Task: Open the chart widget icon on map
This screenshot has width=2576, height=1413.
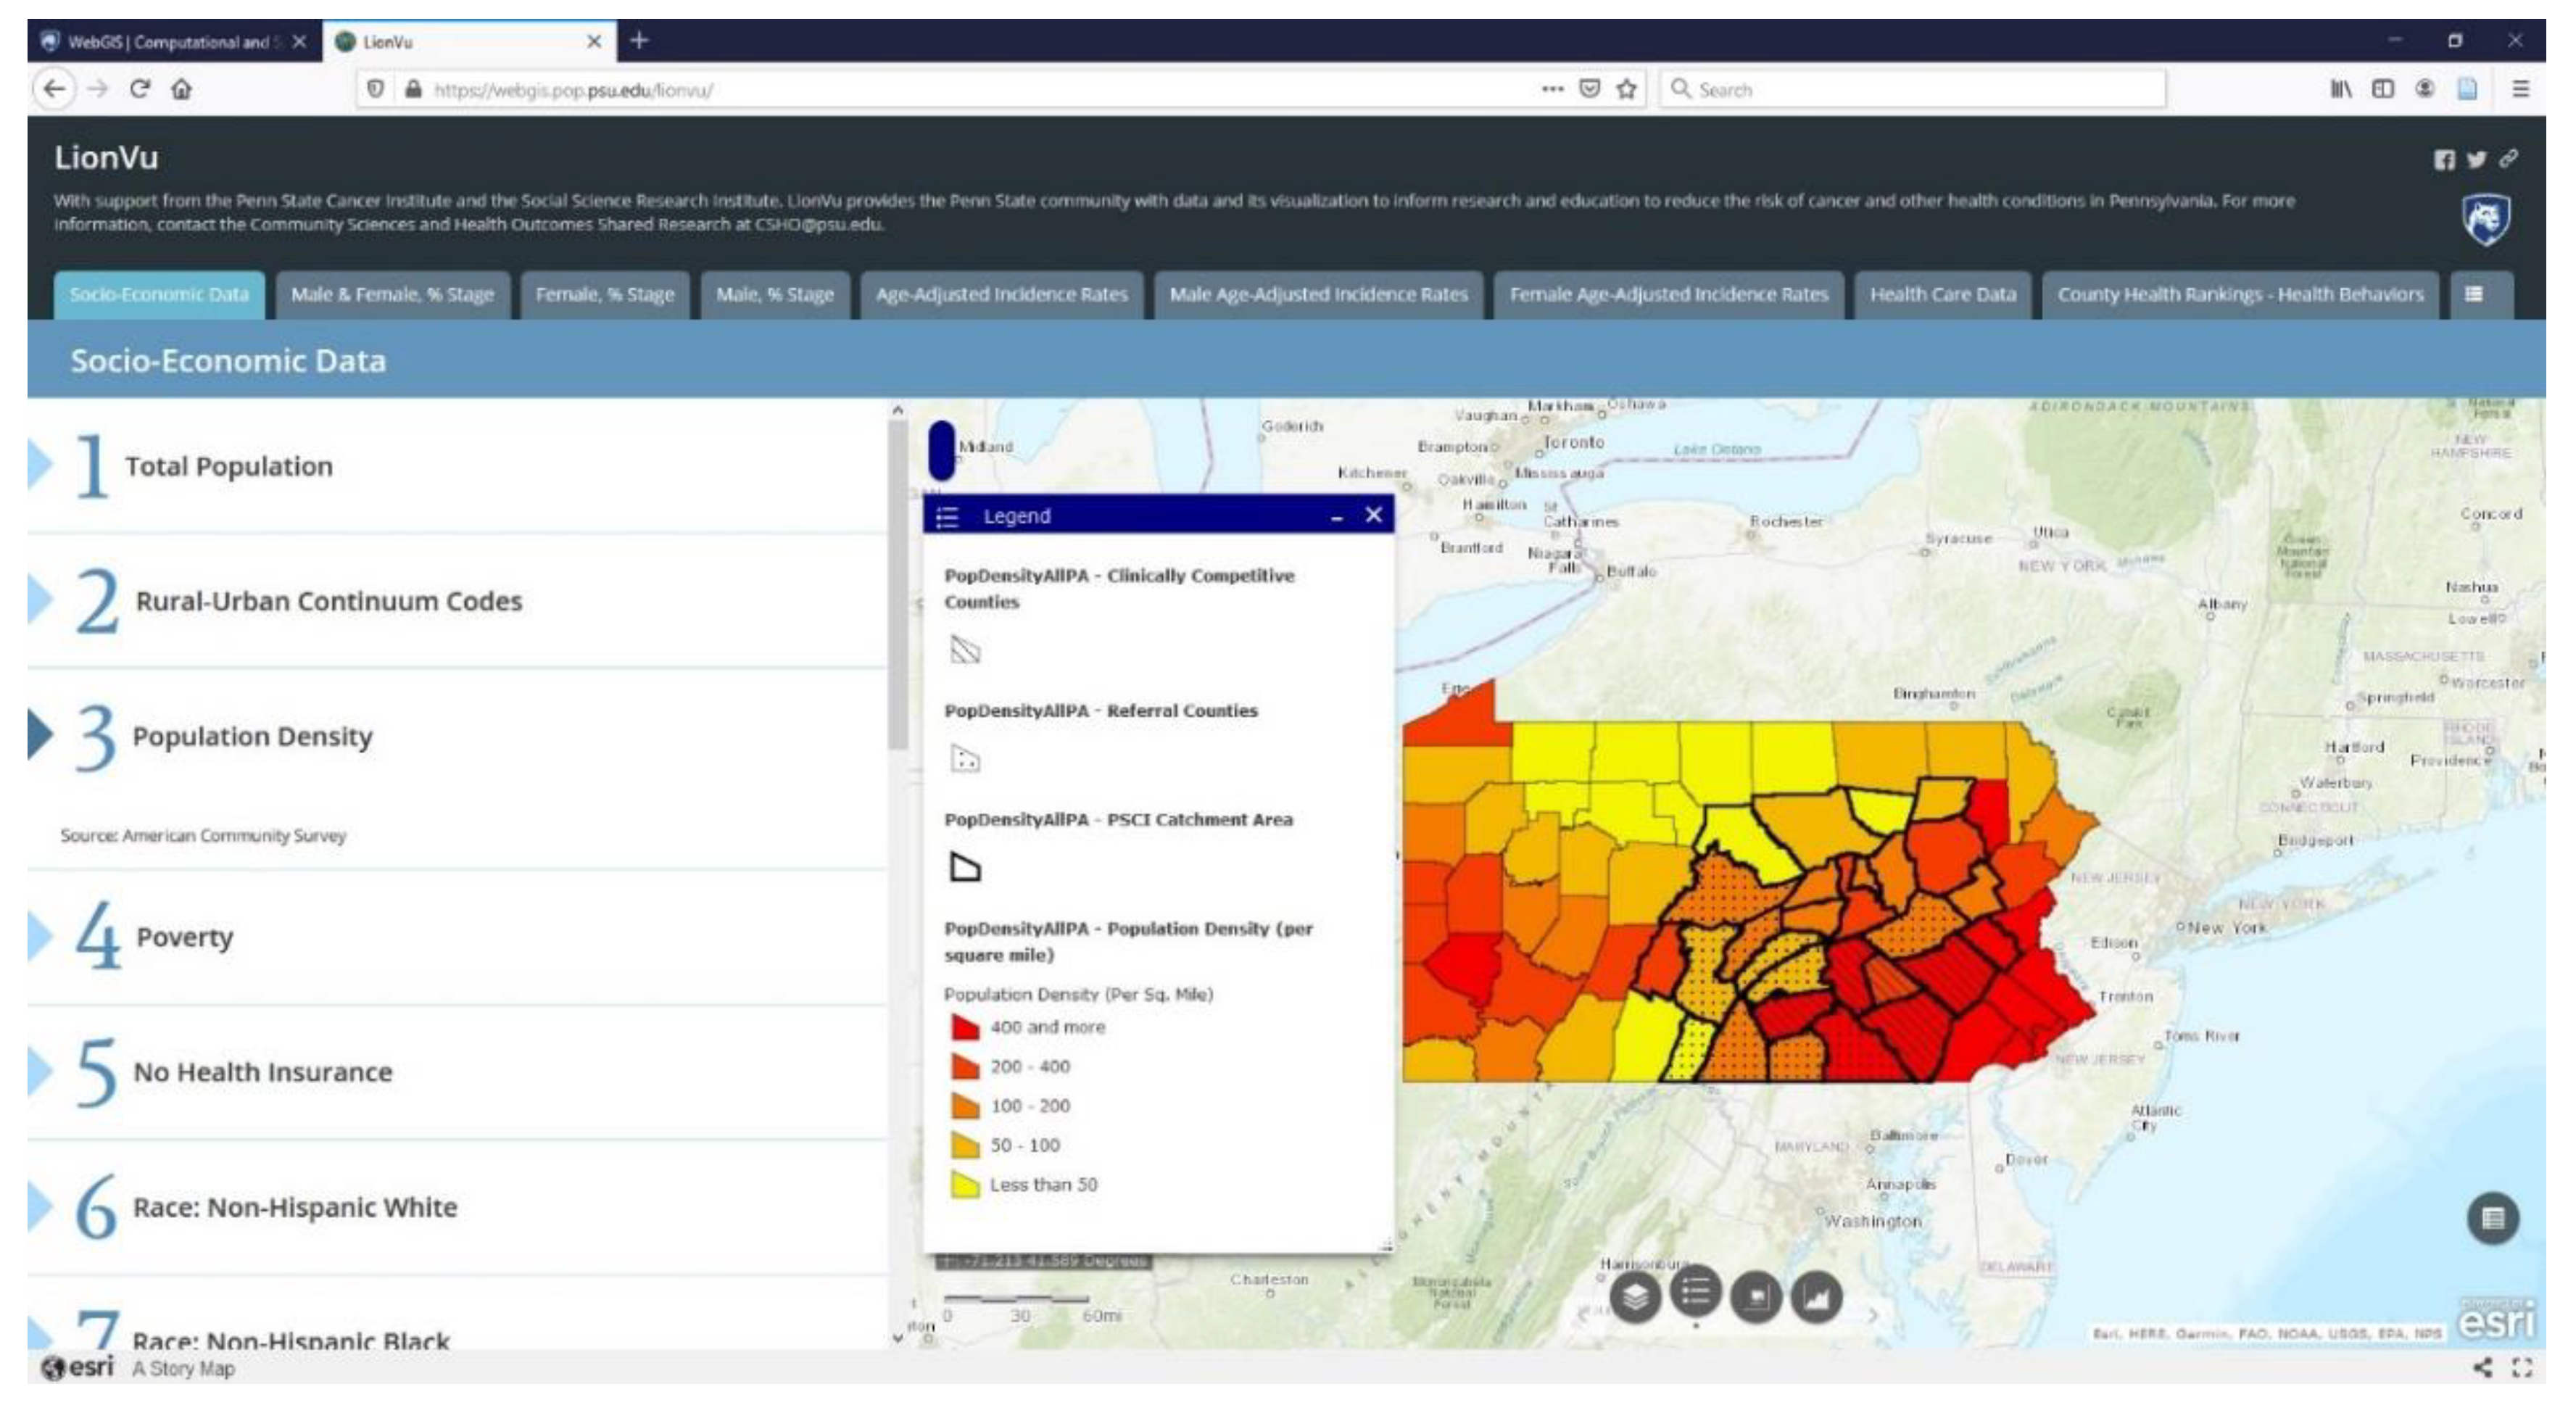Action: (1816, 1298)
